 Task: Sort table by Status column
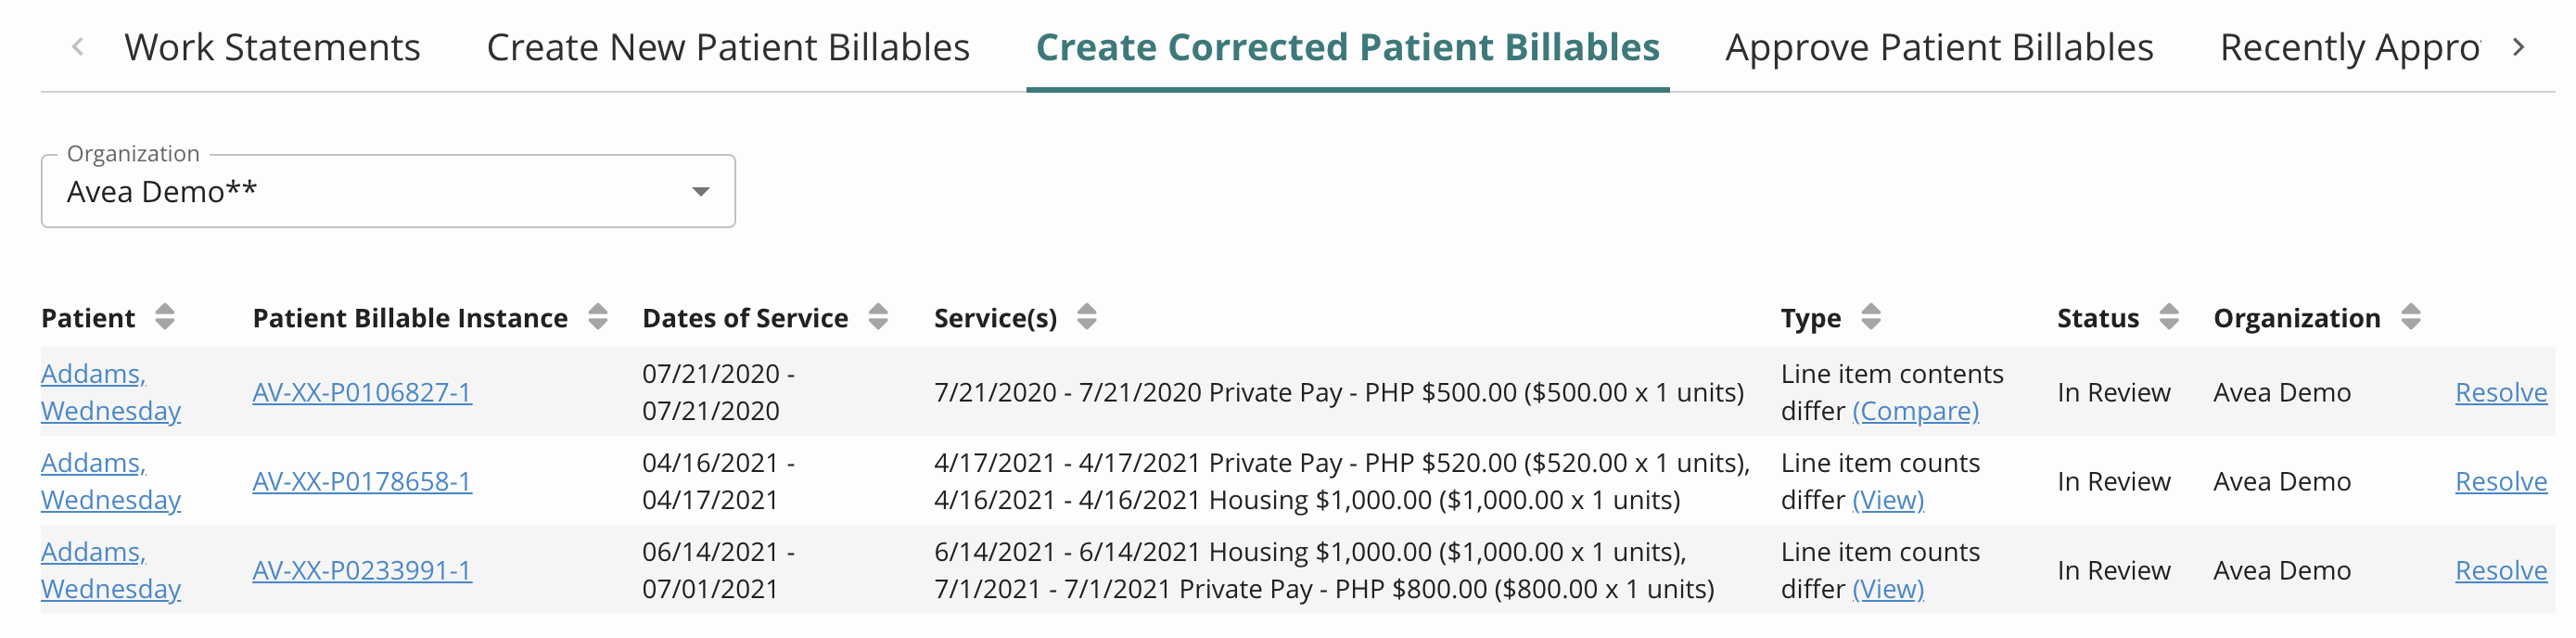click(x=2169, y=318)
